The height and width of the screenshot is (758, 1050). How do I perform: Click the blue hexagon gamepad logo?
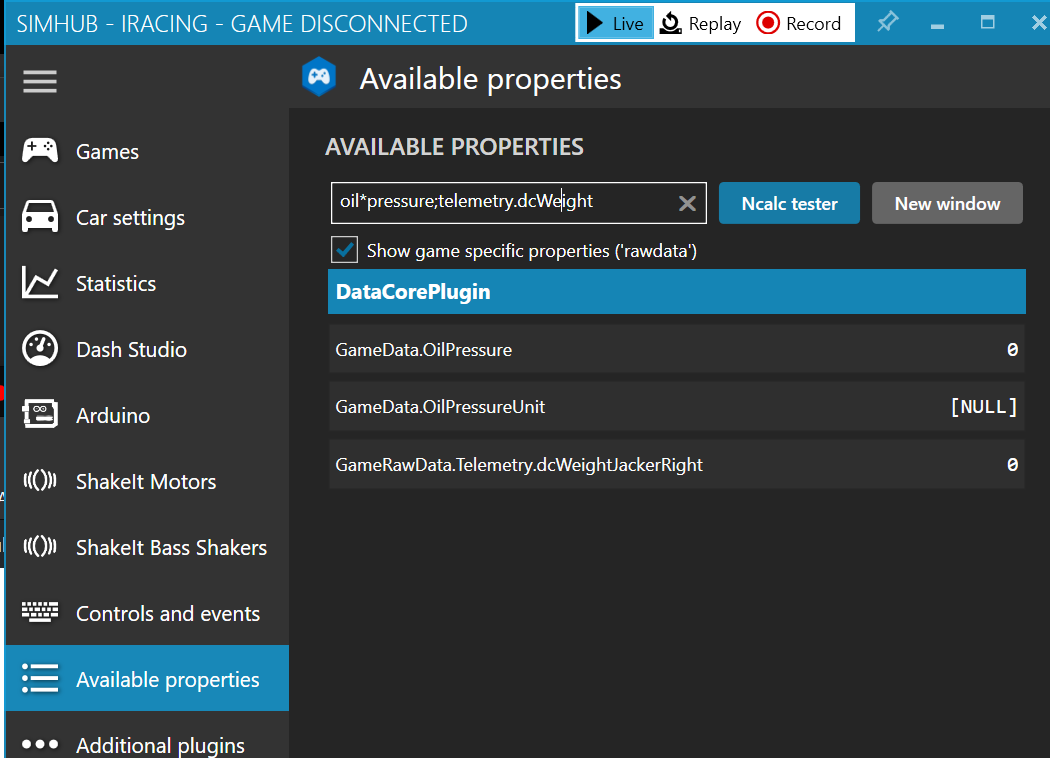[319, 77]
